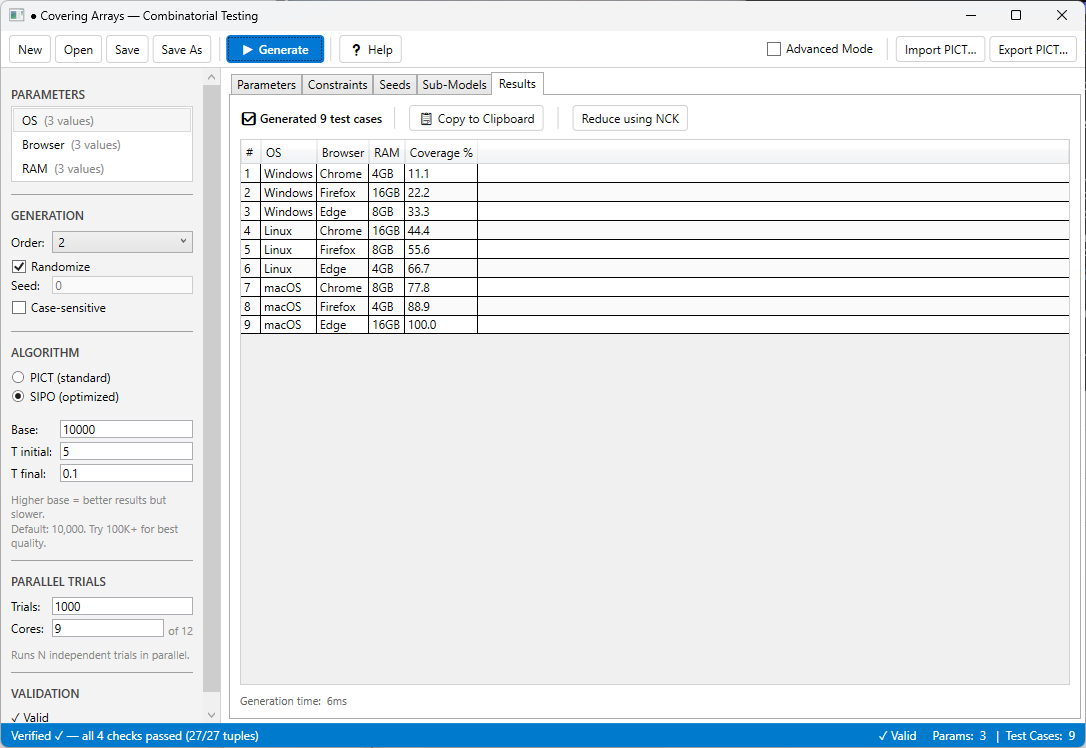Screen dimensions: 1086x748
Task: Click Reduce using NCK
Action: pyautogui.click(x=629, y=118)
